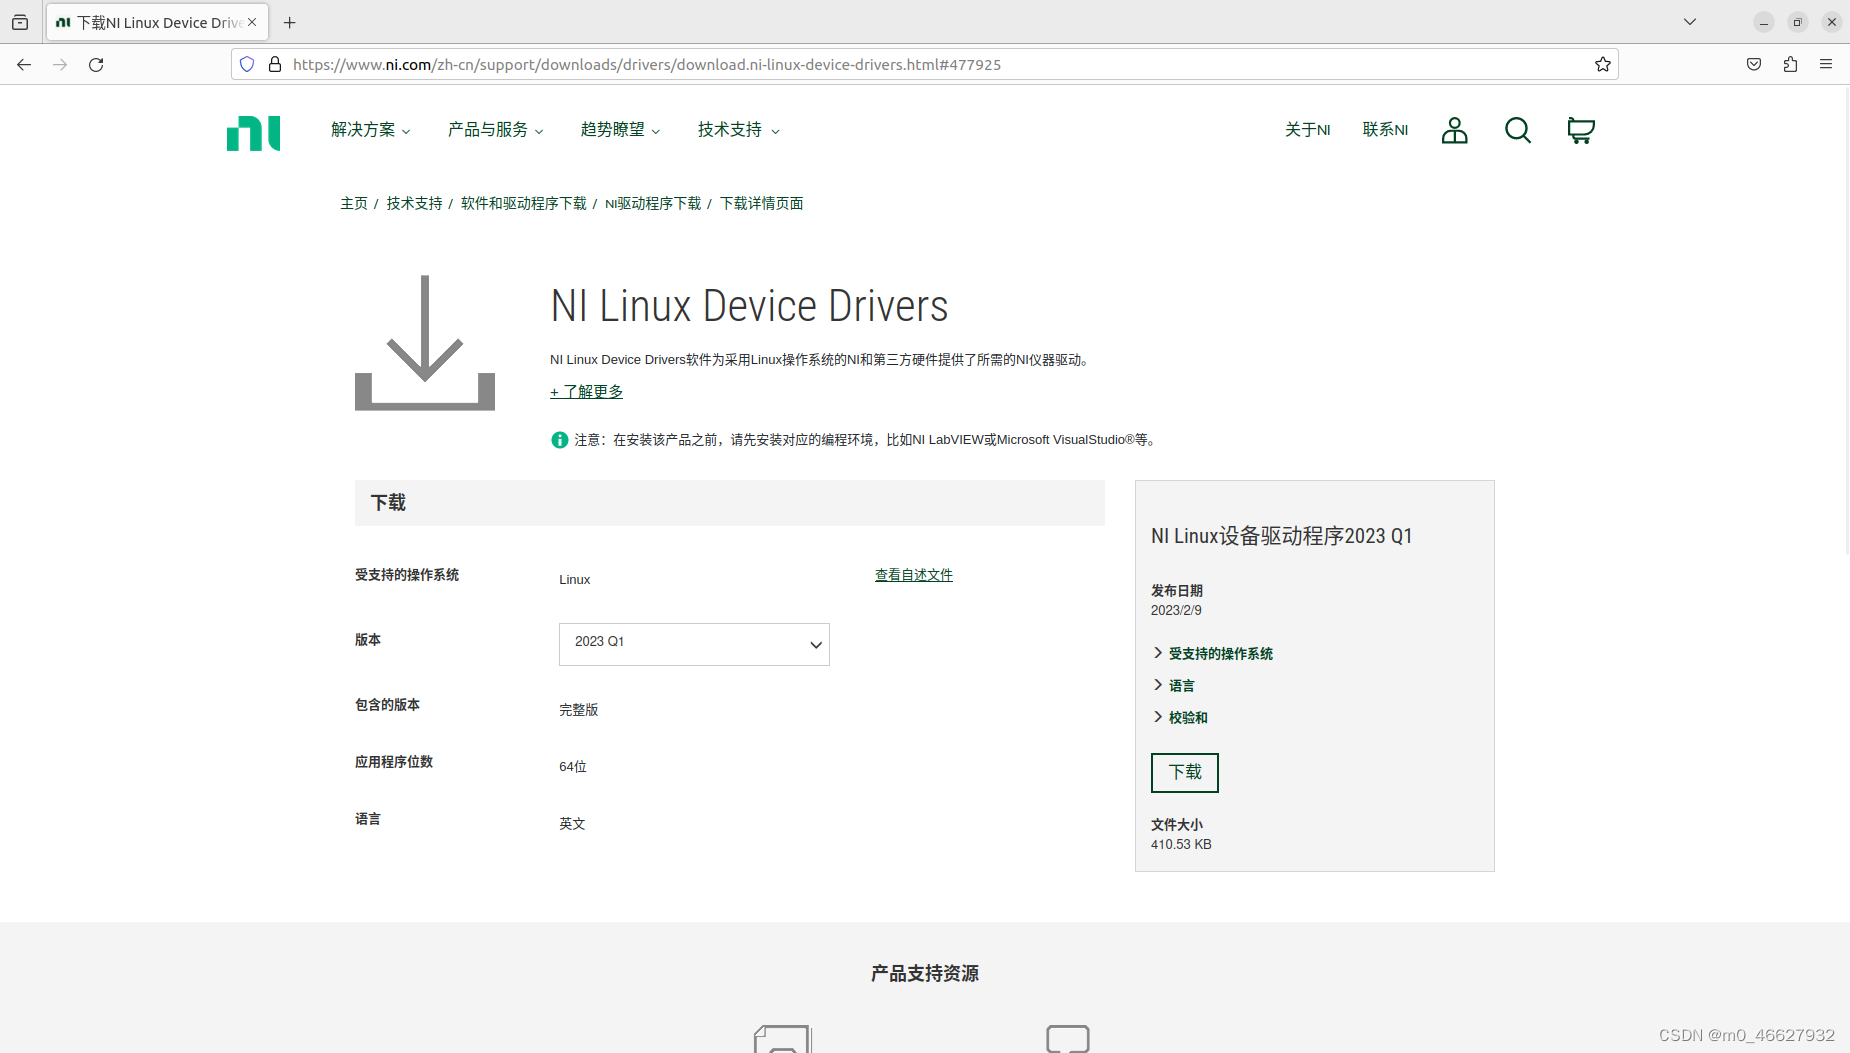Screen dimensions: 1850x1053
Task: Click the 下载详情页面 breadcrumb text
Action: pyautogui.click(x=762, y=203)
